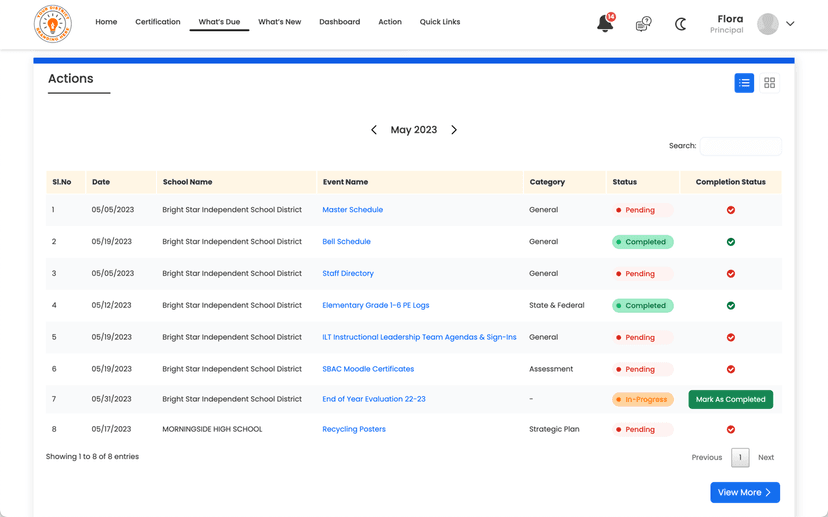Open the SBAC Moodle Certificates link

[x=368, y=369]
